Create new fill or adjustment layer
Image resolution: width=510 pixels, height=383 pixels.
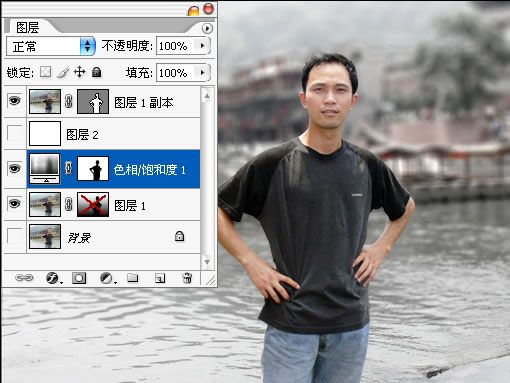tap(107, 278)
